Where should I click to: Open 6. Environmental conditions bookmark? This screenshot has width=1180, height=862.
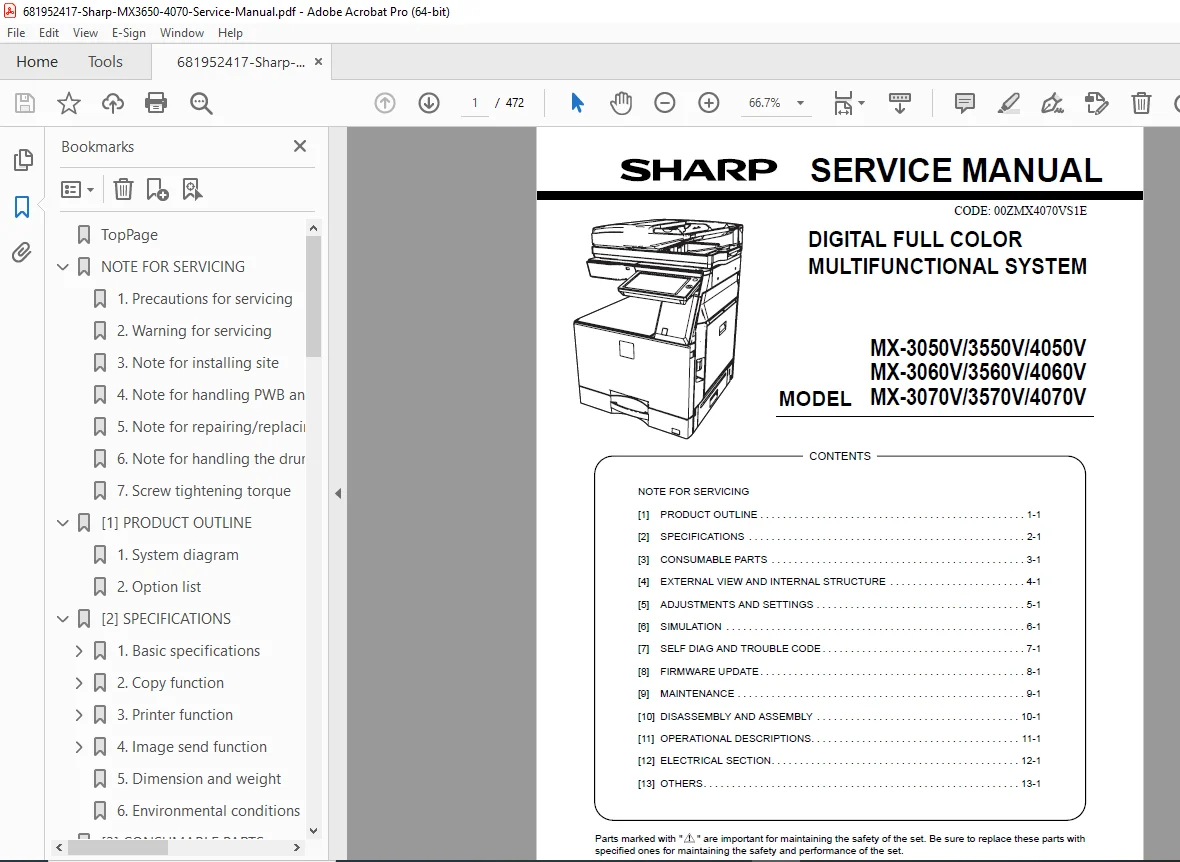tap(208, 811)
